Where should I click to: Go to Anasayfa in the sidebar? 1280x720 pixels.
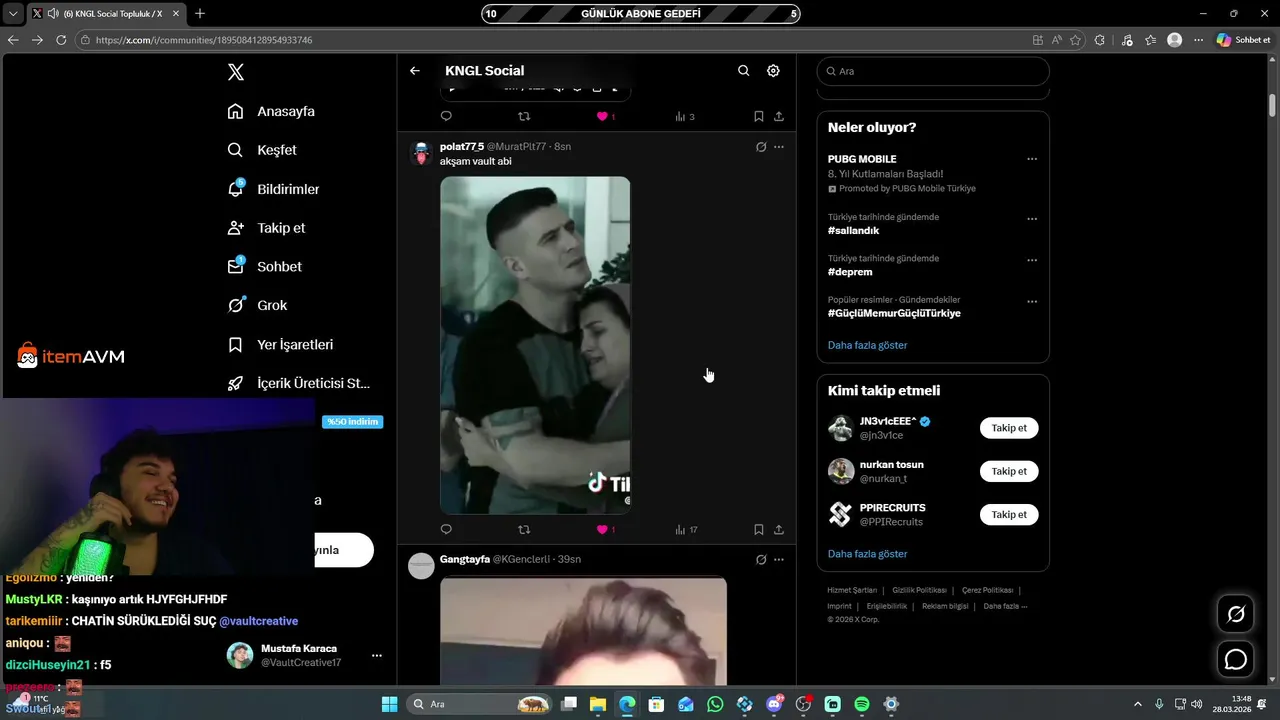pos(271,111)
